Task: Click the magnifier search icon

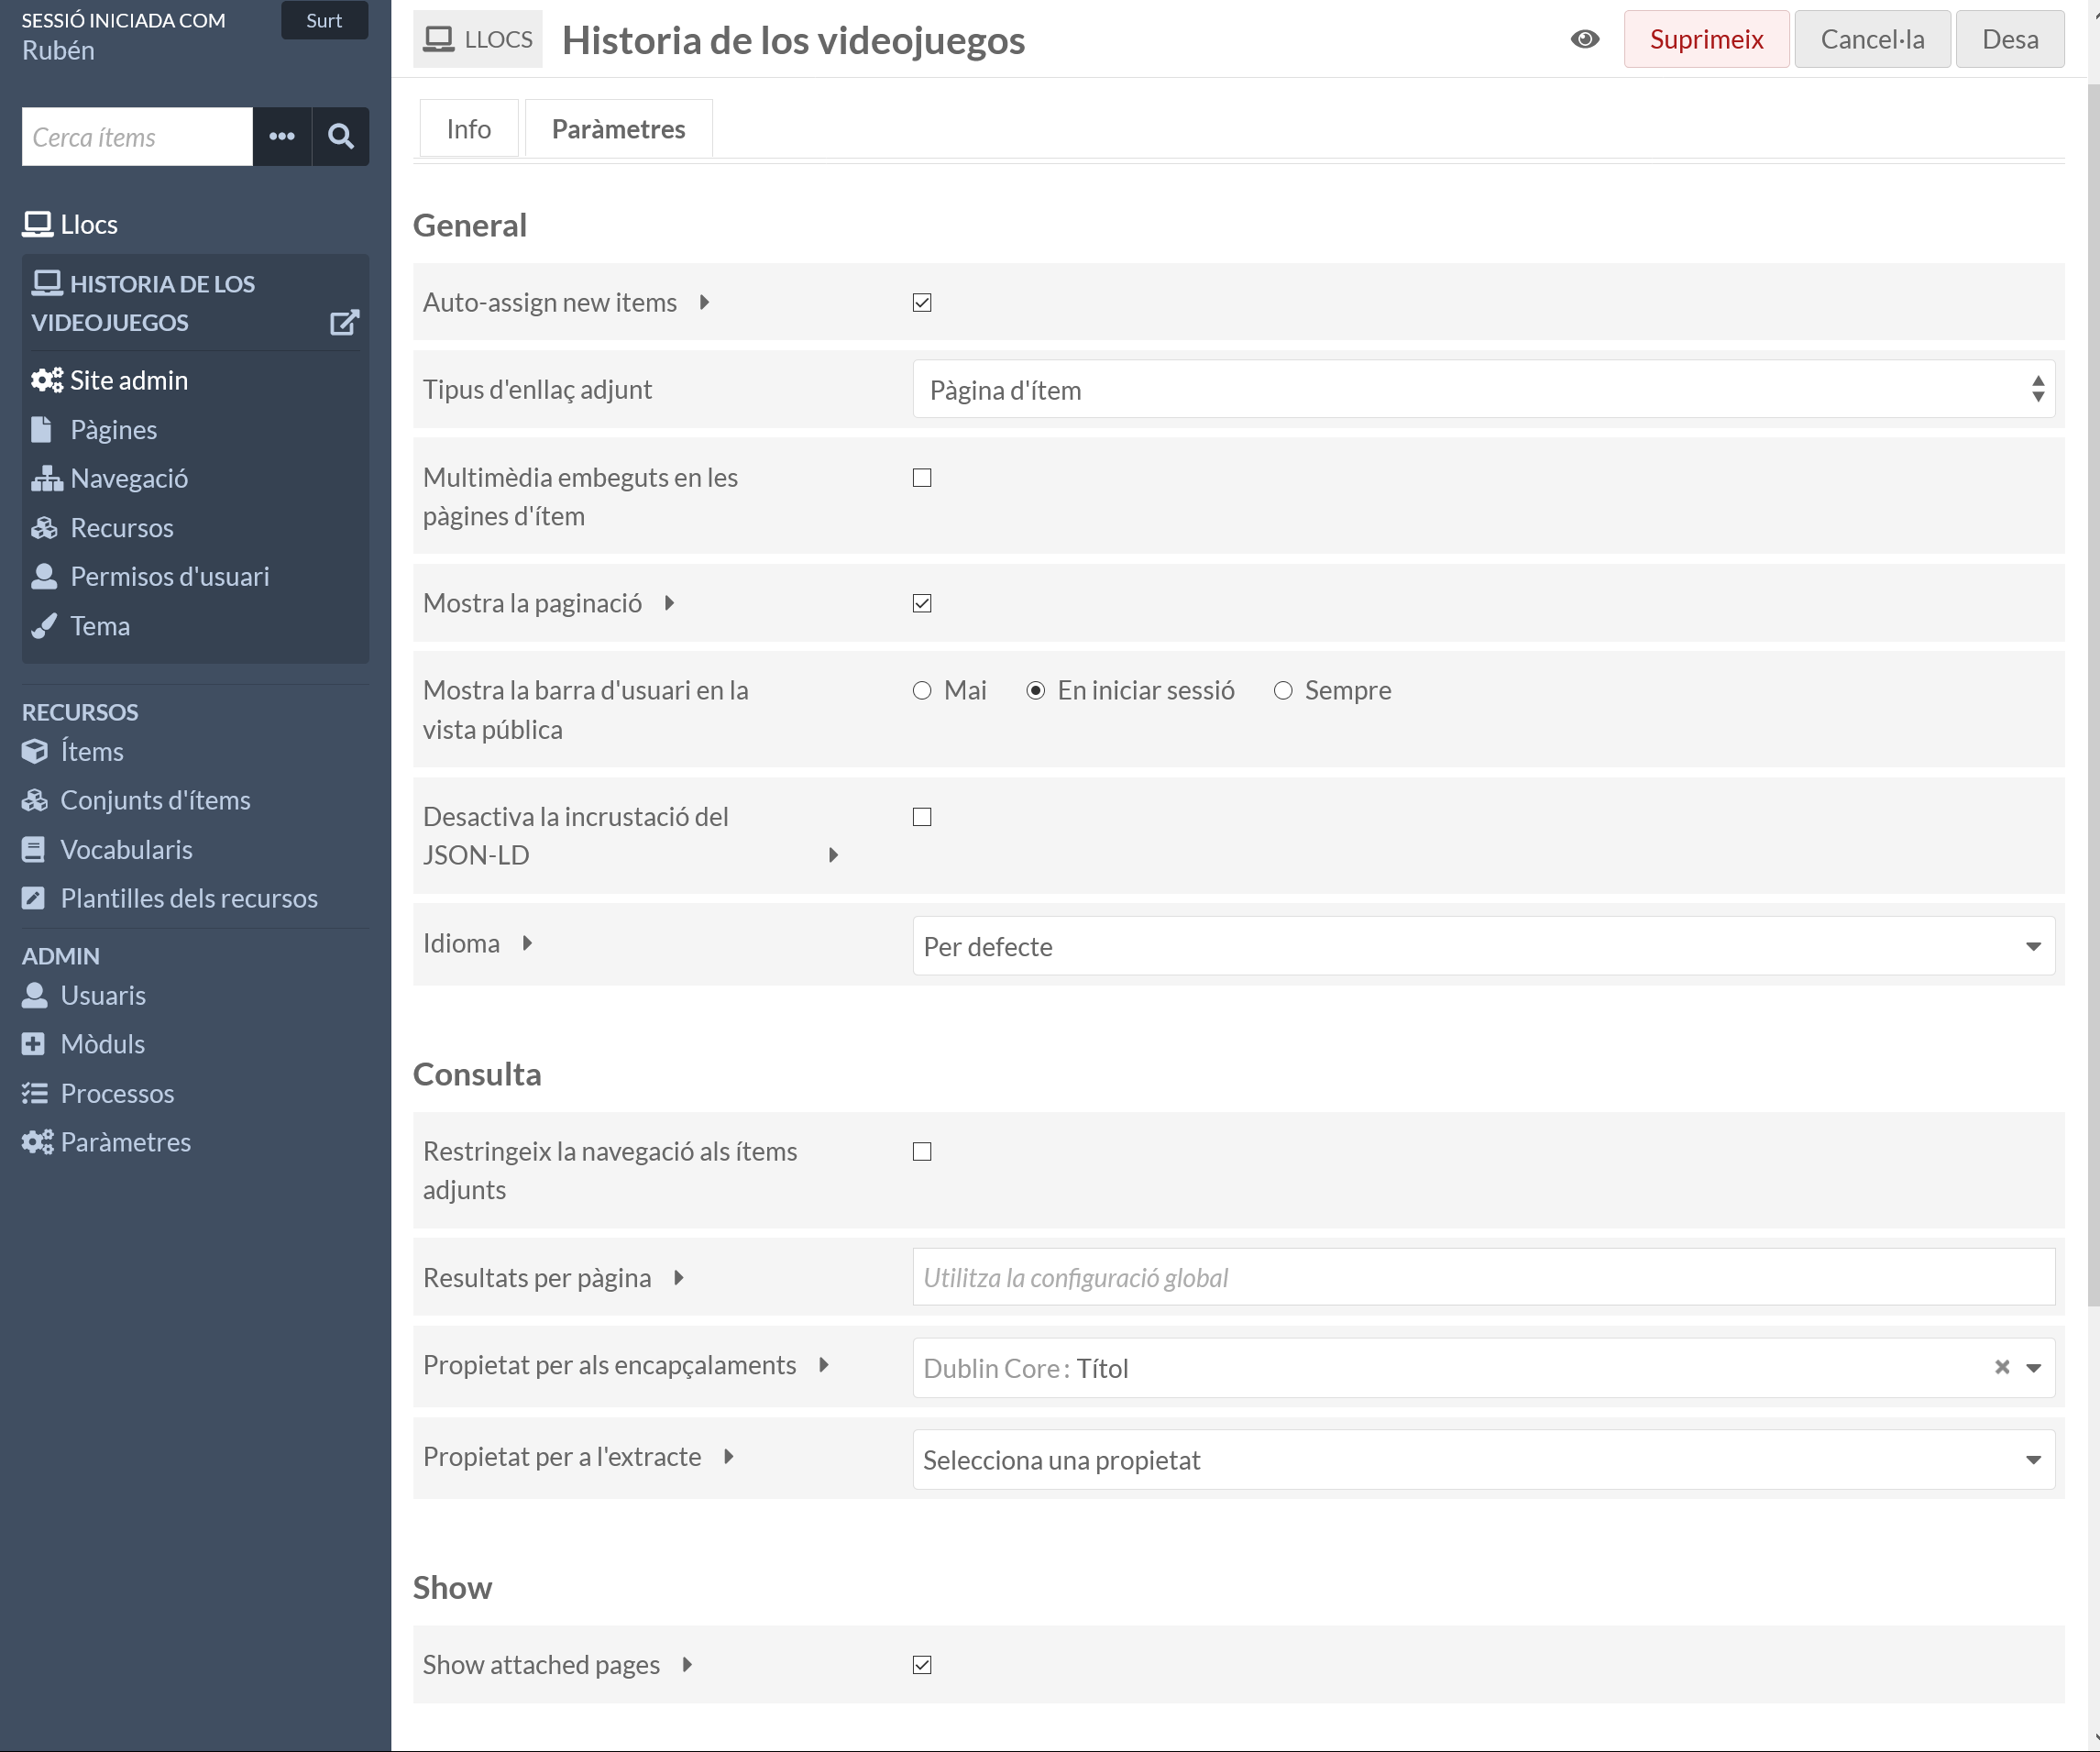Action: pos(340,136)
